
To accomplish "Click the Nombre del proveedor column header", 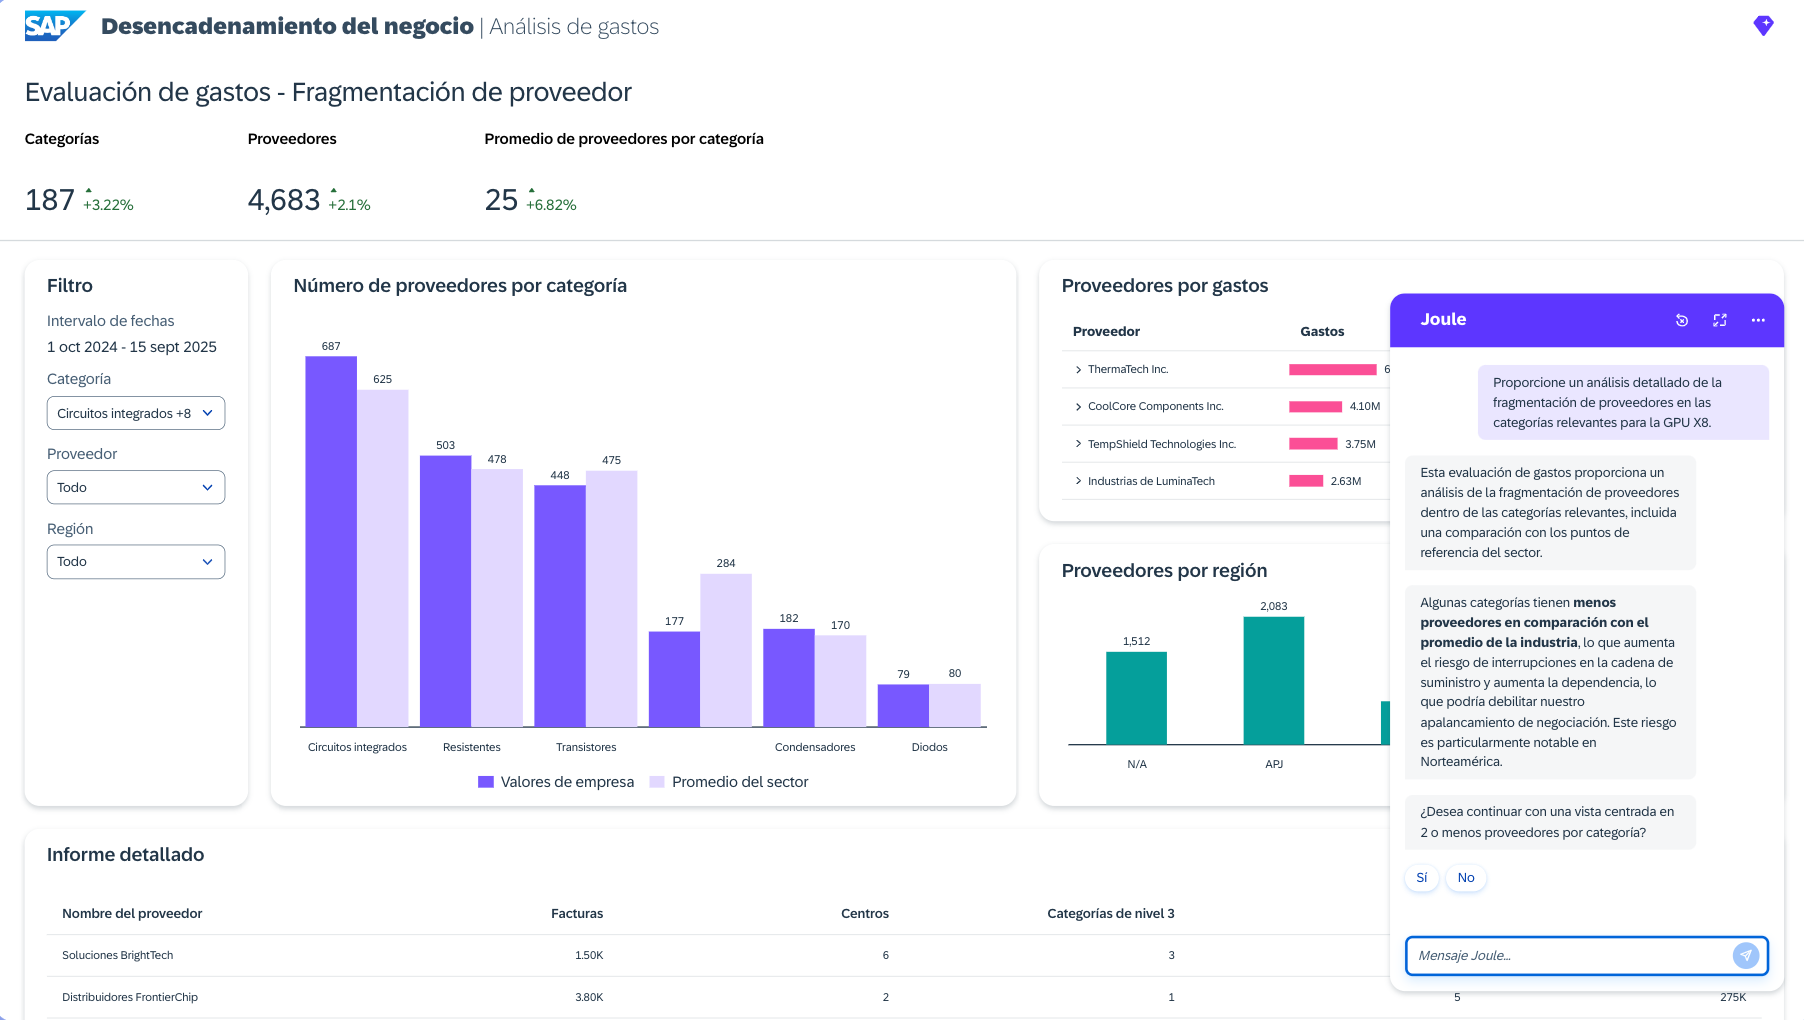I will click(132, 913).
